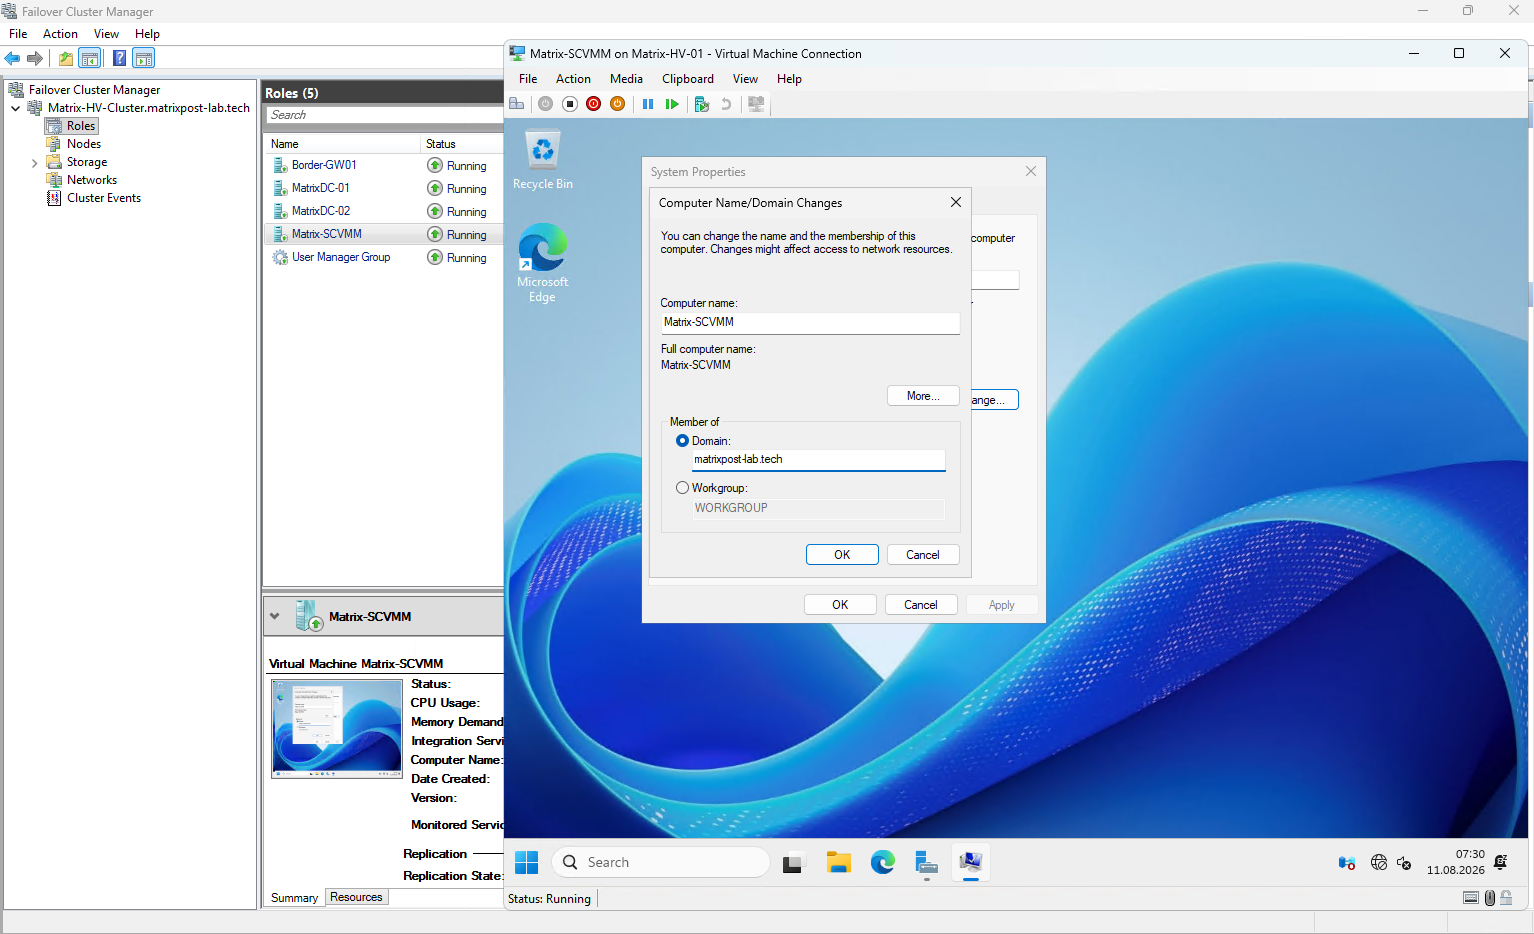Select the Workgroup radio button
The image size is (1534, 934).
(682, 488)
